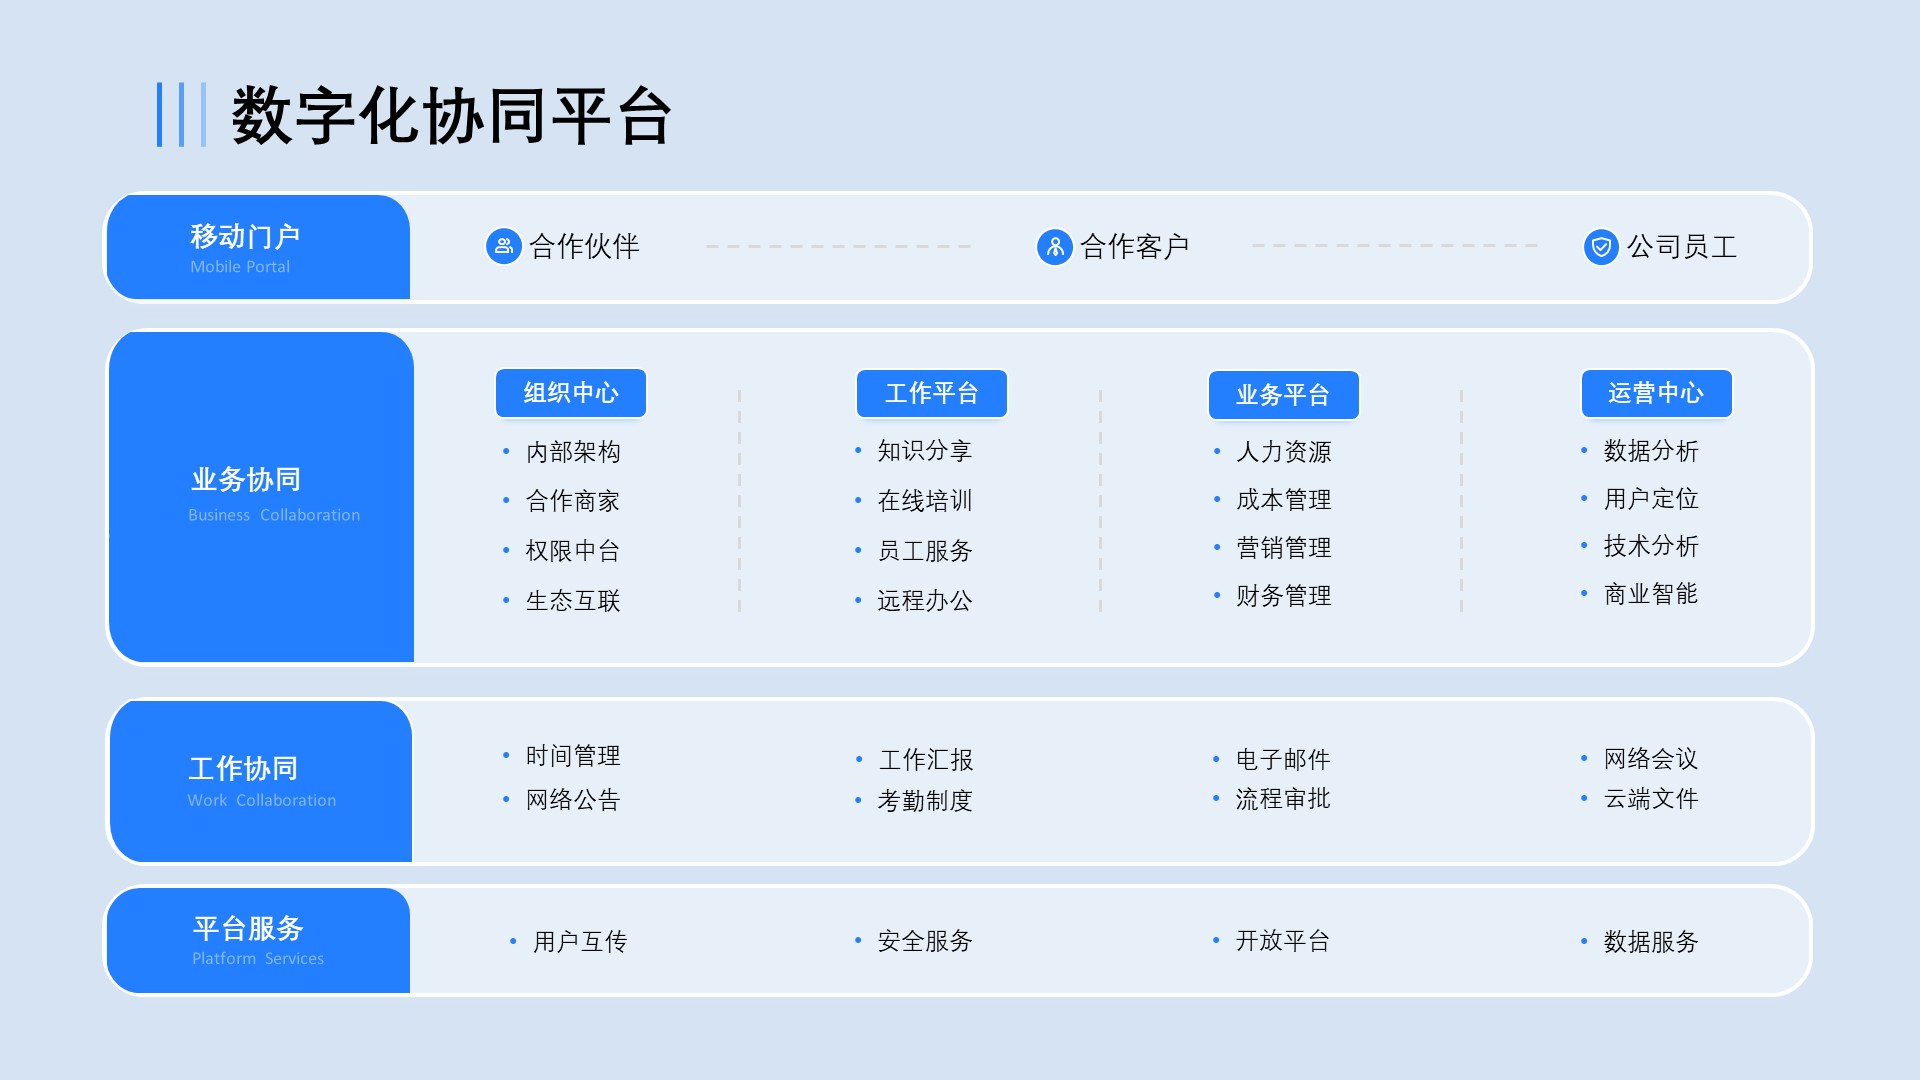Viewport: 1920px width, 1080px height.
Task: Open the 工作协同 Work Collaboration section
Action: tap(261, 781)
